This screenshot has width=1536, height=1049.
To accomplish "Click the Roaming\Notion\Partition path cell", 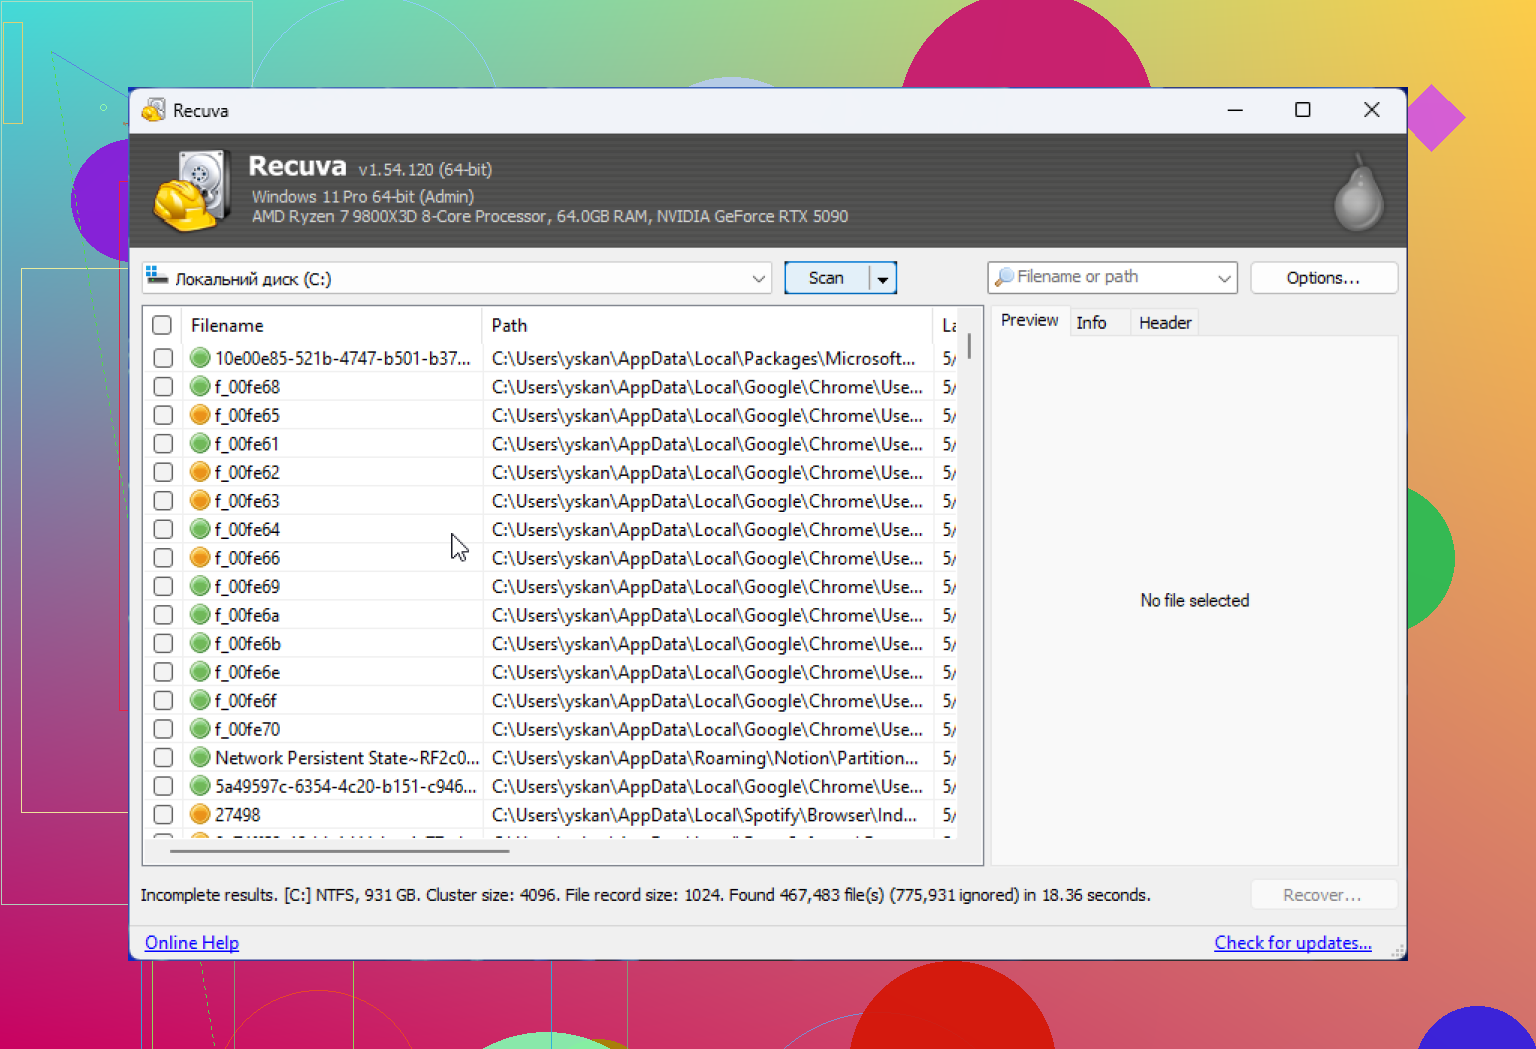I will [x=705, y=757].
